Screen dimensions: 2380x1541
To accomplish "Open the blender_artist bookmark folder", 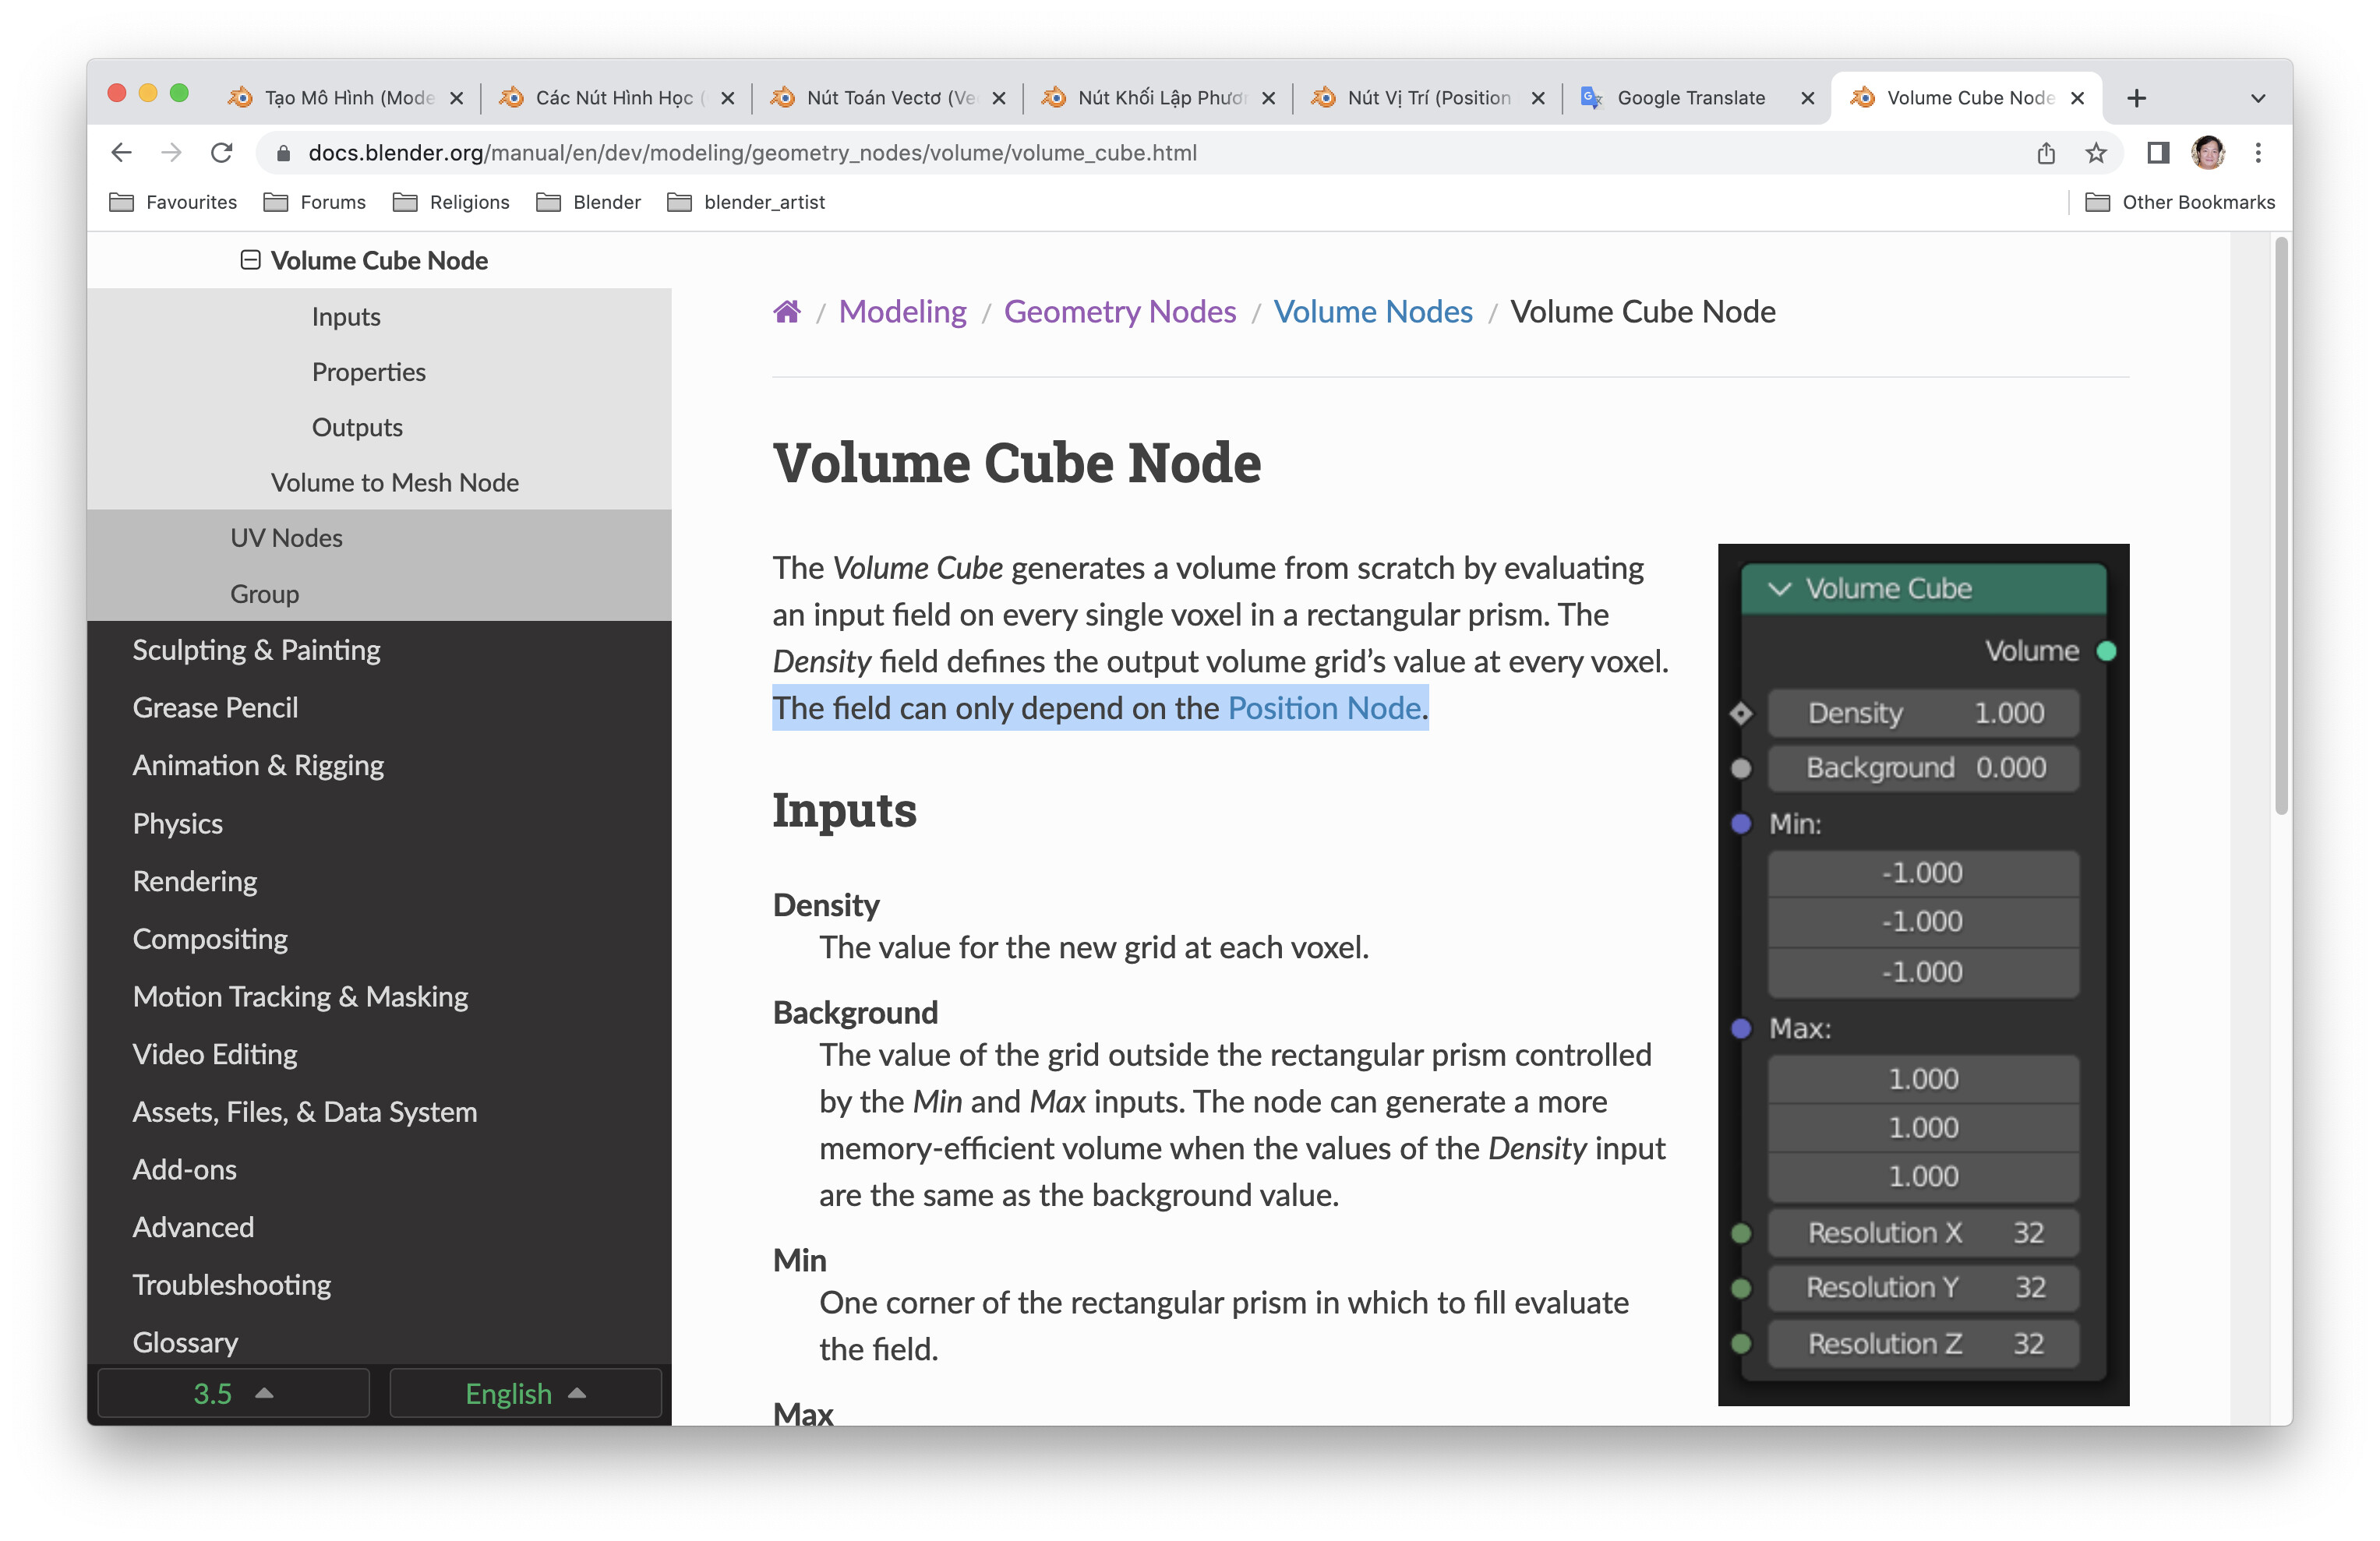I will pos(746,202).
